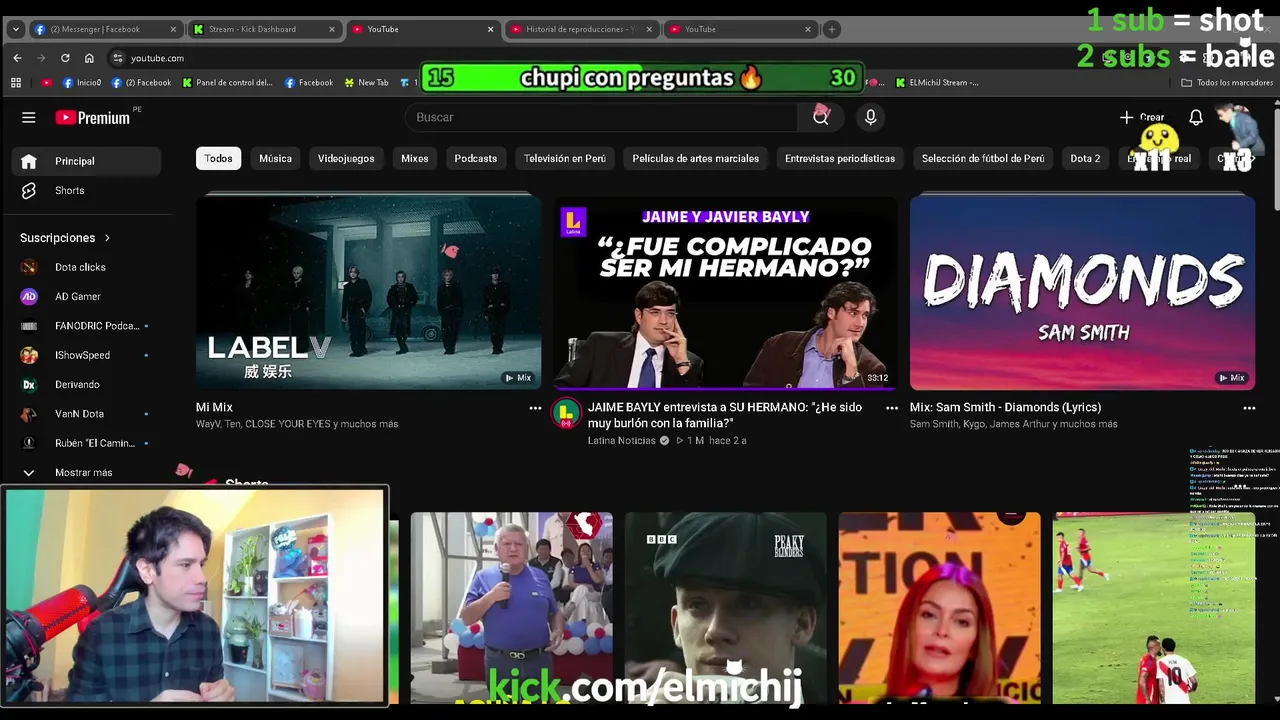The height and width of the screenshot is (720, 1280).
Task: Select the Música filter chip
Action: 275,158
